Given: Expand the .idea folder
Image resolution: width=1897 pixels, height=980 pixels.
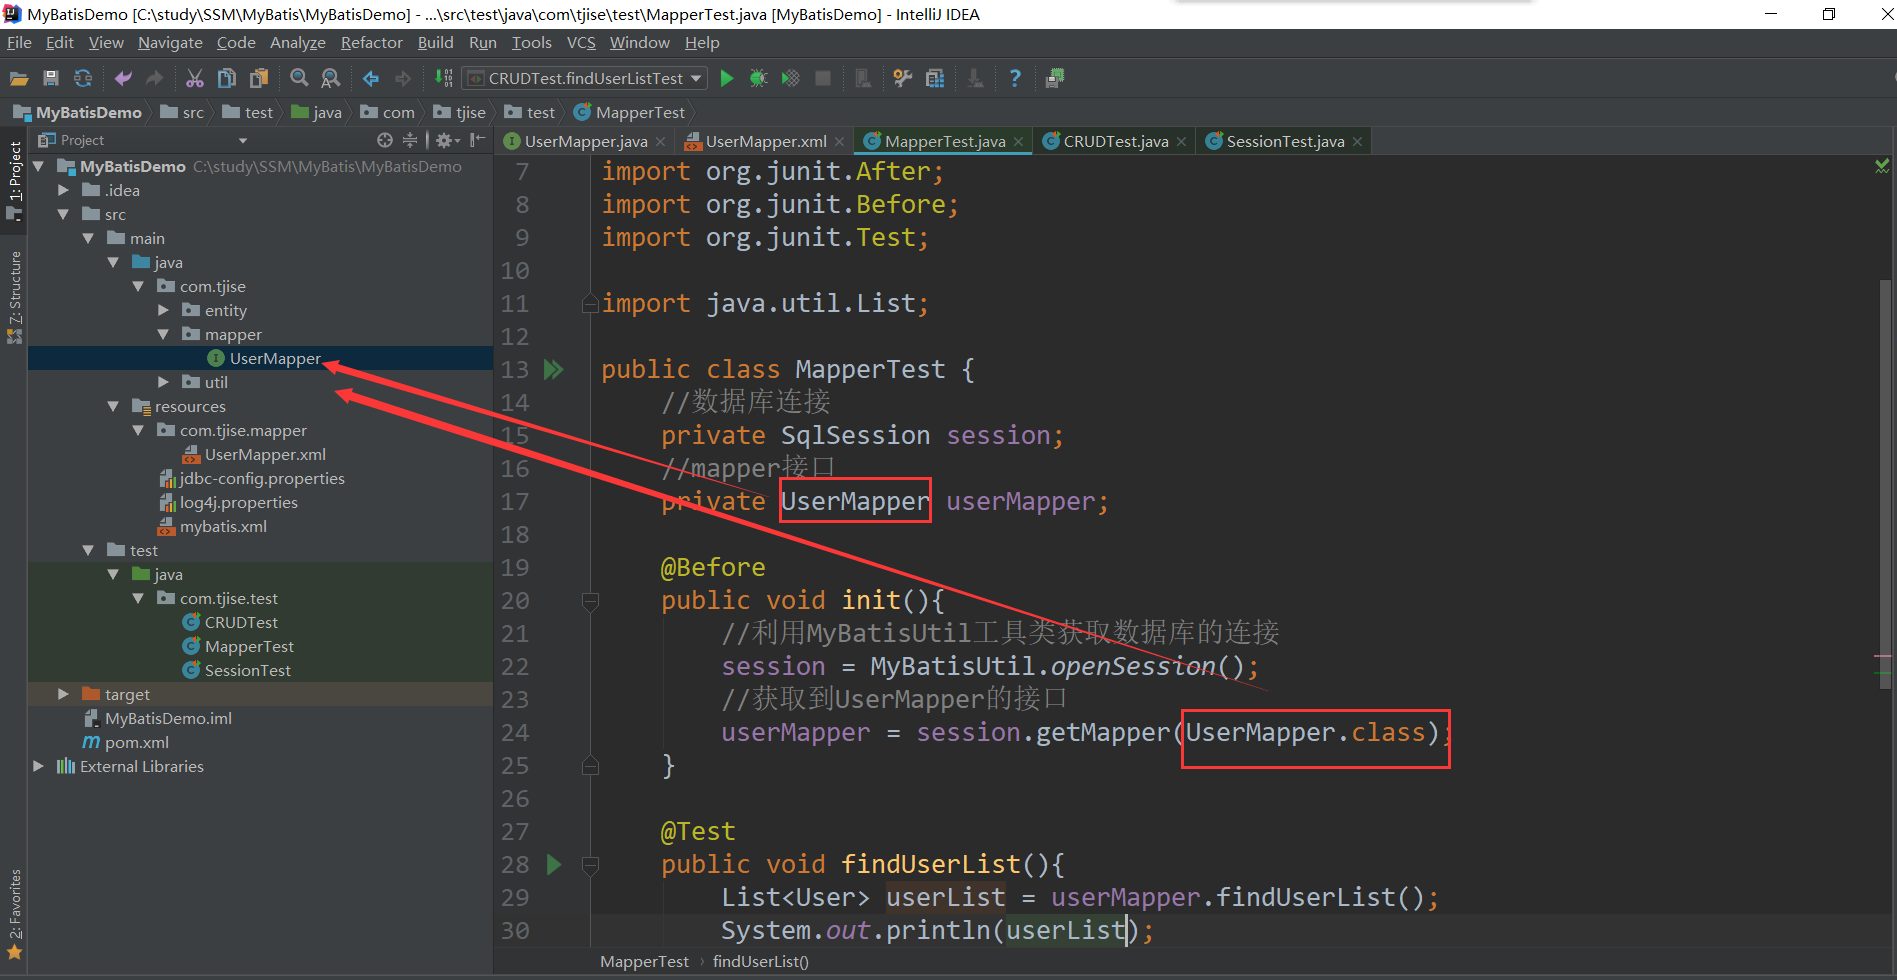Looking at the screenshot, I should click(63, 190).
